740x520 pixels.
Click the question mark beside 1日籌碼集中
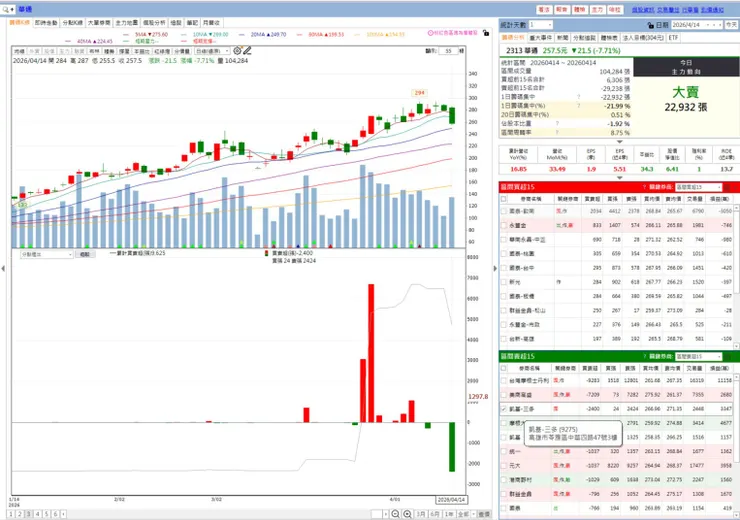point(579,97)
